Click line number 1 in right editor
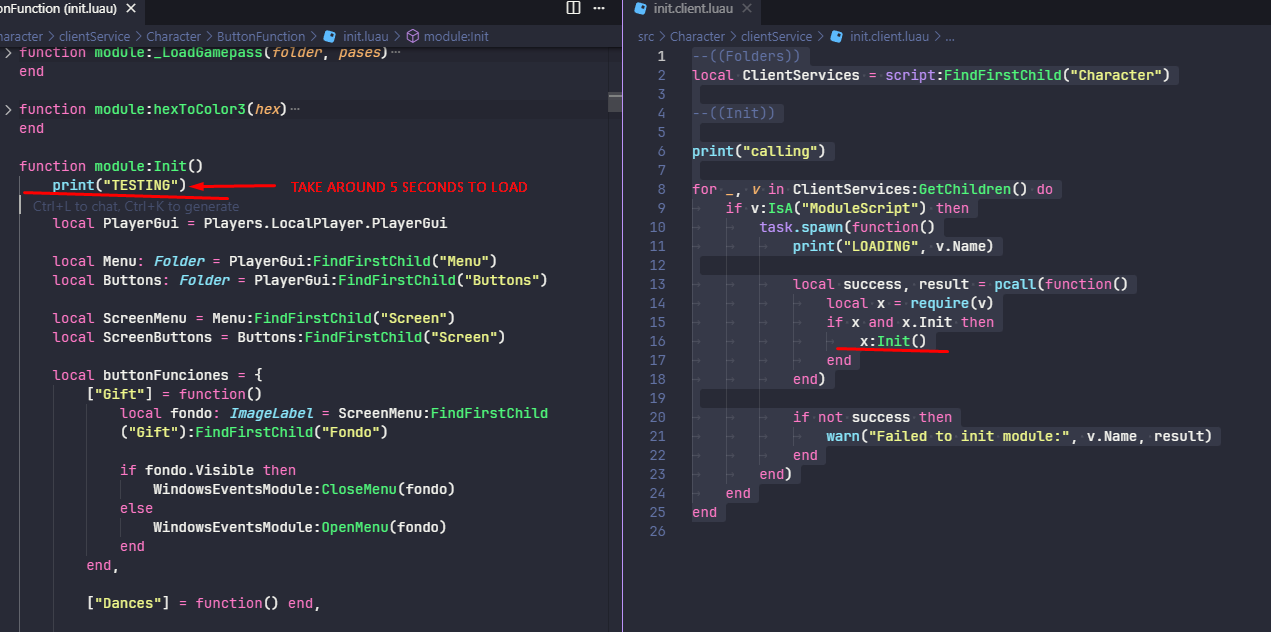The width and height of the screenshot is (1271, 632). coord(661,56)
